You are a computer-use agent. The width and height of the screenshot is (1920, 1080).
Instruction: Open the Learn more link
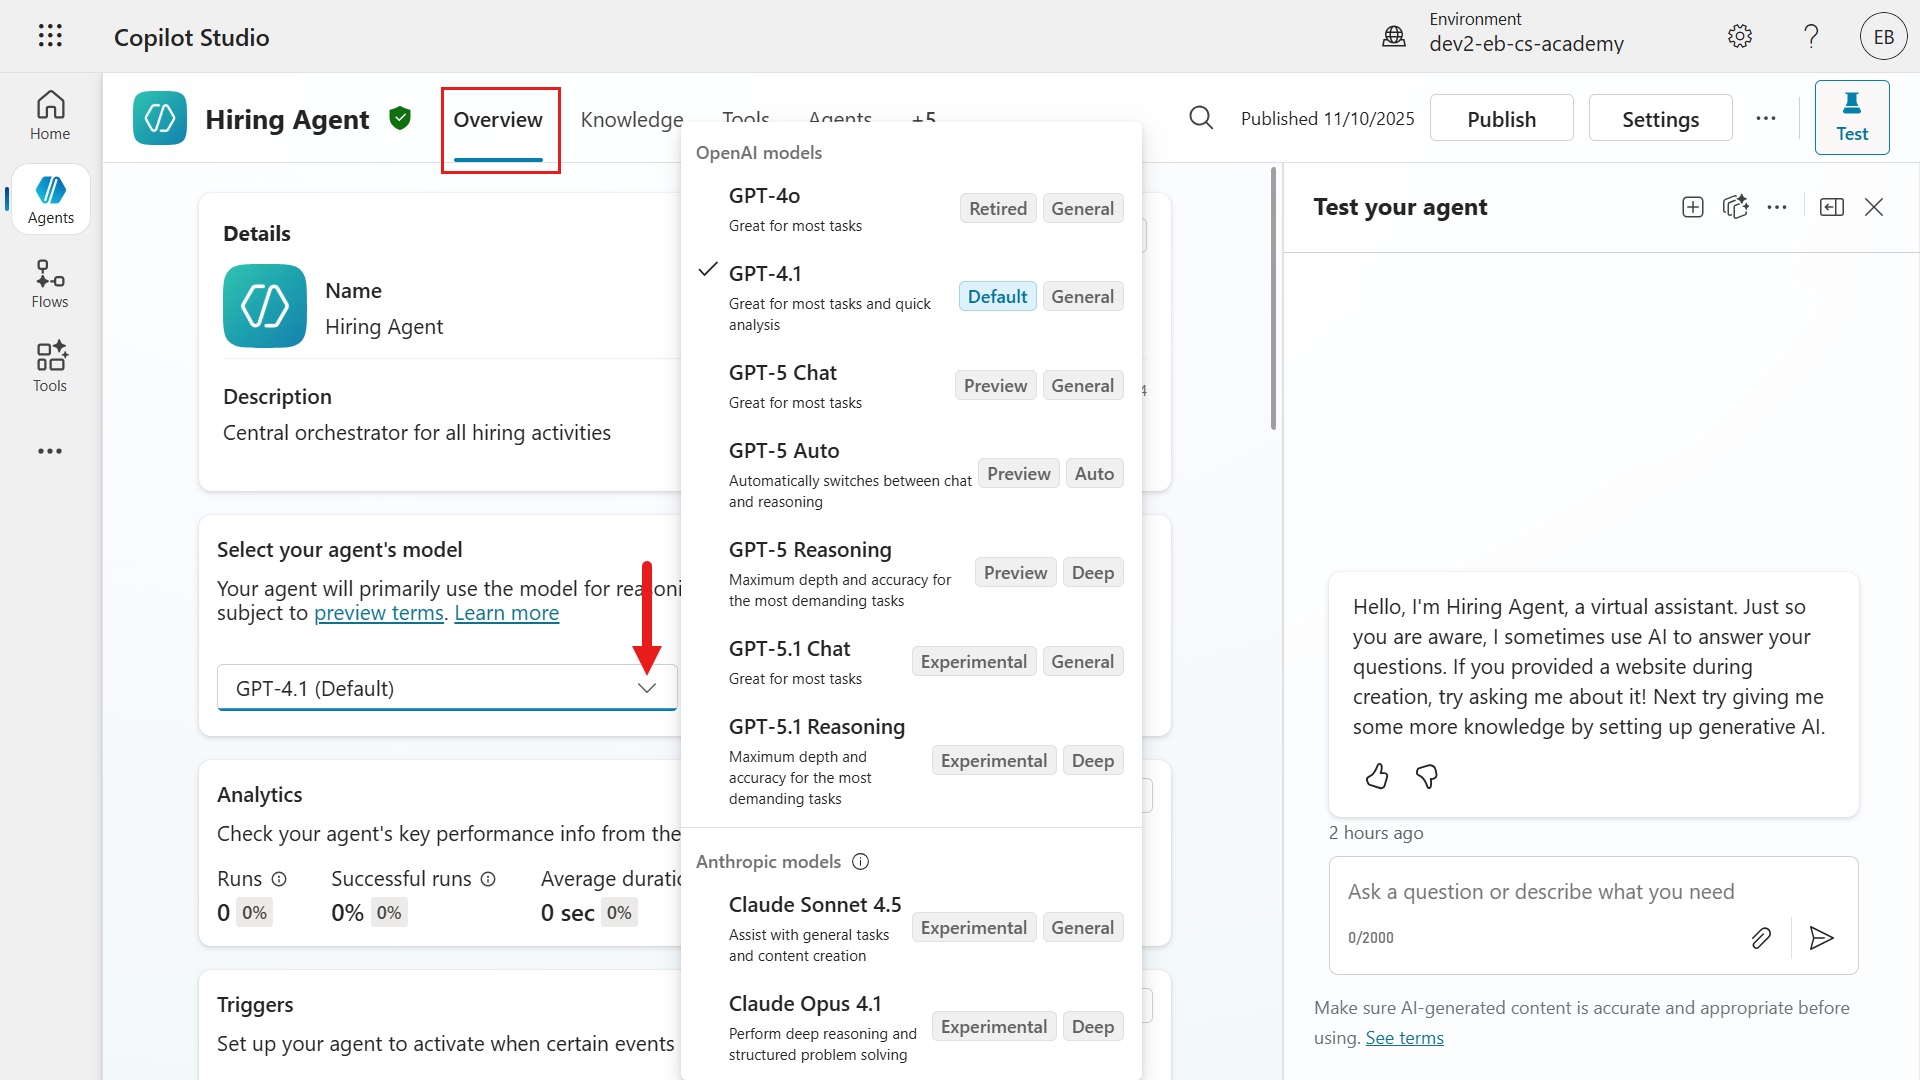point(506,613)
